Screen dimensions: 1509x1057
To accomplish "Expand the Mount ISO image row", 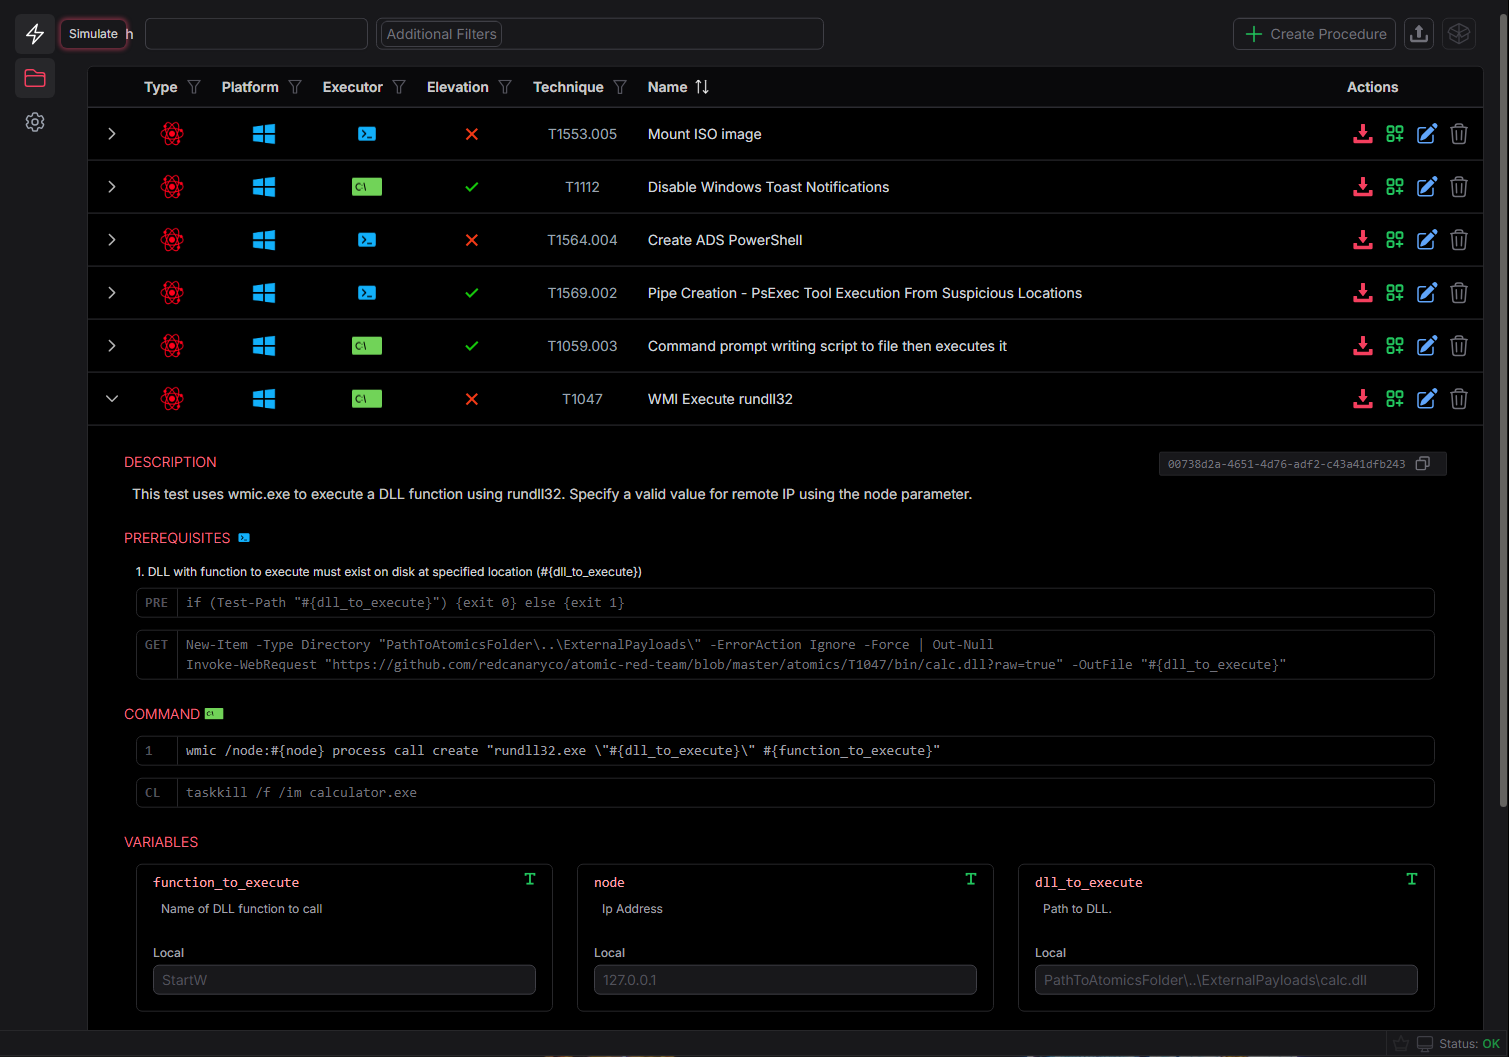I will tap(111, 133).
